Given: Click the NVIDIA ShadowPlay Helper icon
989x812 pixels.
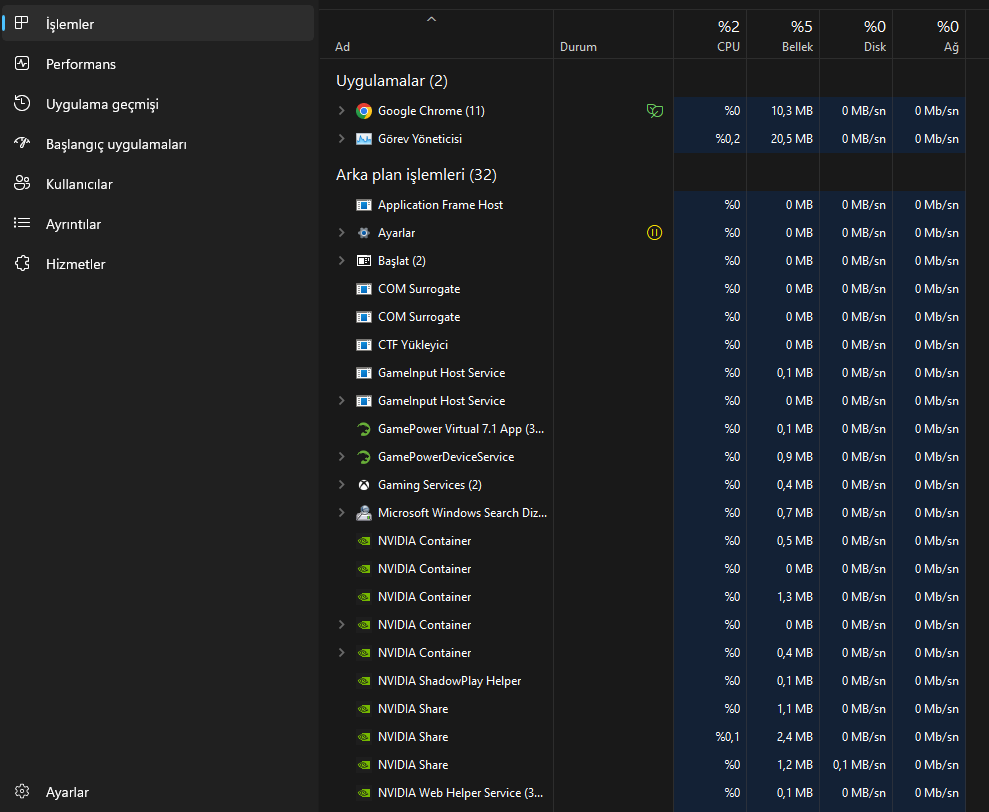Looking at the screenshot, I should point(364,681).
